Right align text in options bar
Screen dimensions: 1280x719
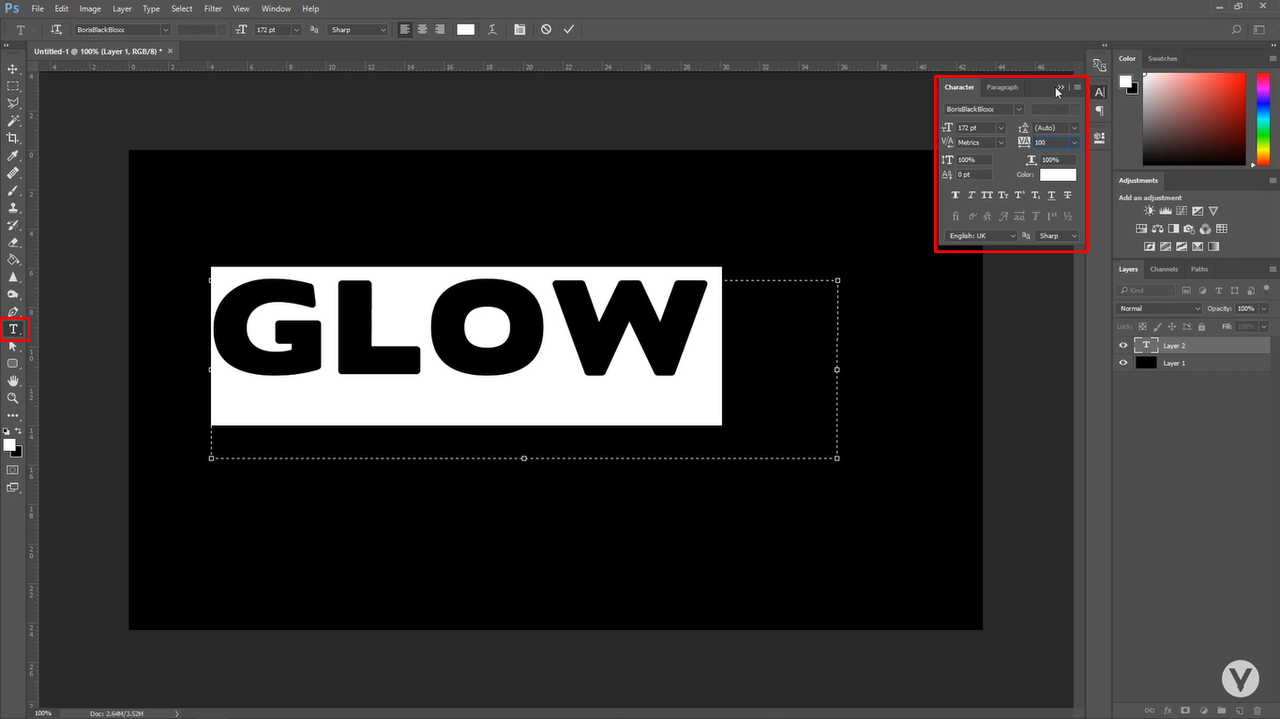click(439, 30)
